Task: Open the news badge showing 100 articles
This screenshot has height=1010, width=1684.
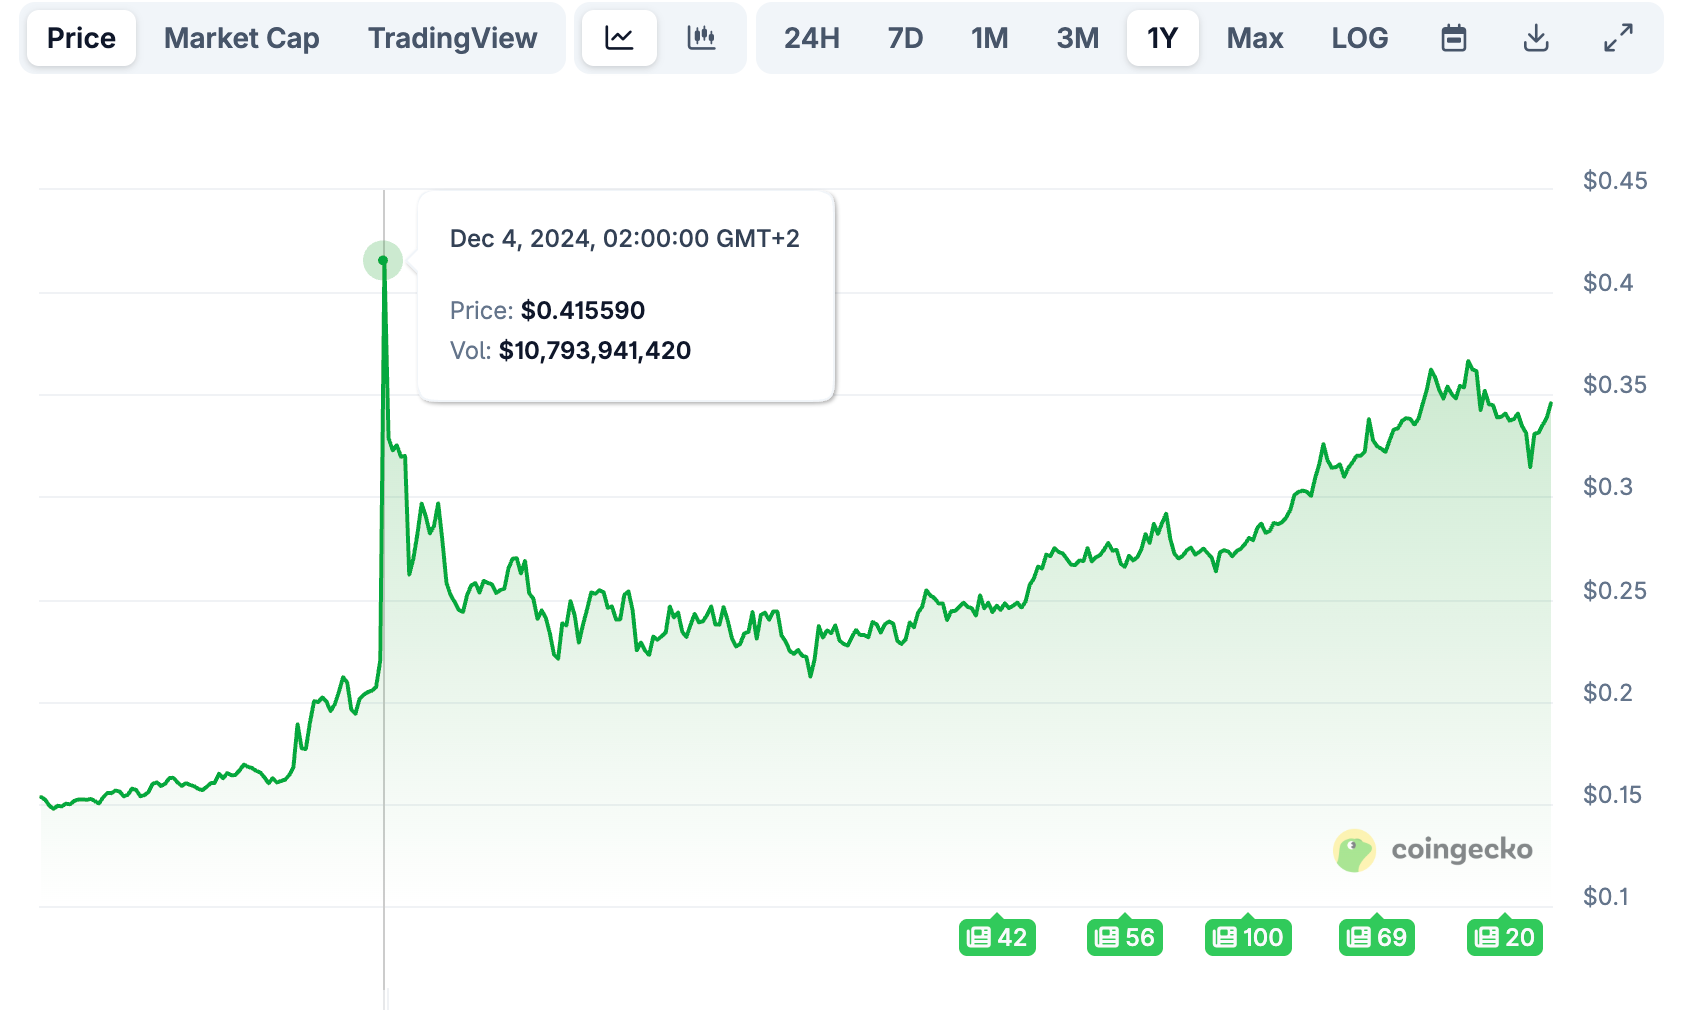Action: tap(1247, 937)
